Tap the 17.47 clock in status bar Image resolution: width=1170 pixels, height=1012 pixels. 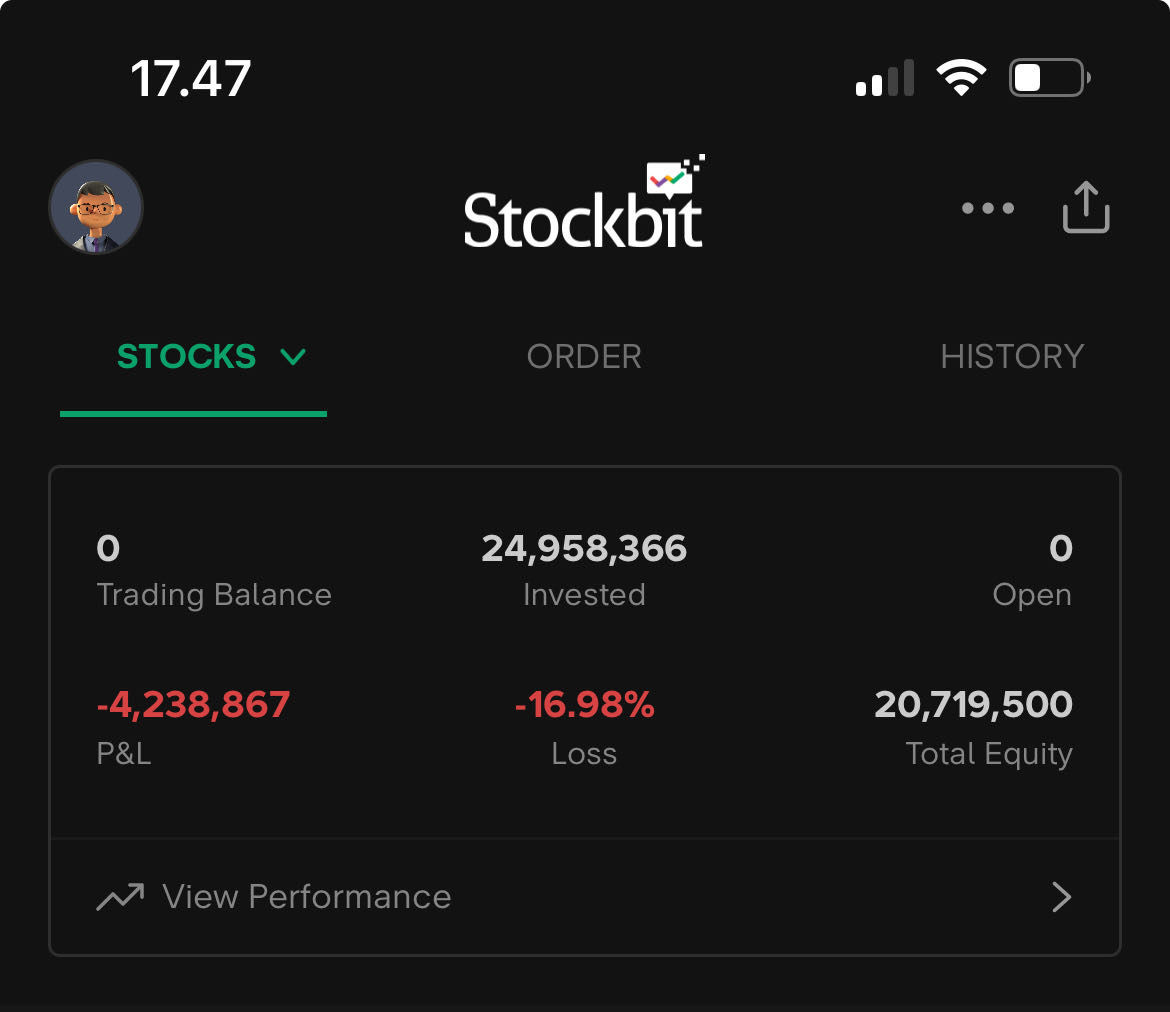click(191, 78)
